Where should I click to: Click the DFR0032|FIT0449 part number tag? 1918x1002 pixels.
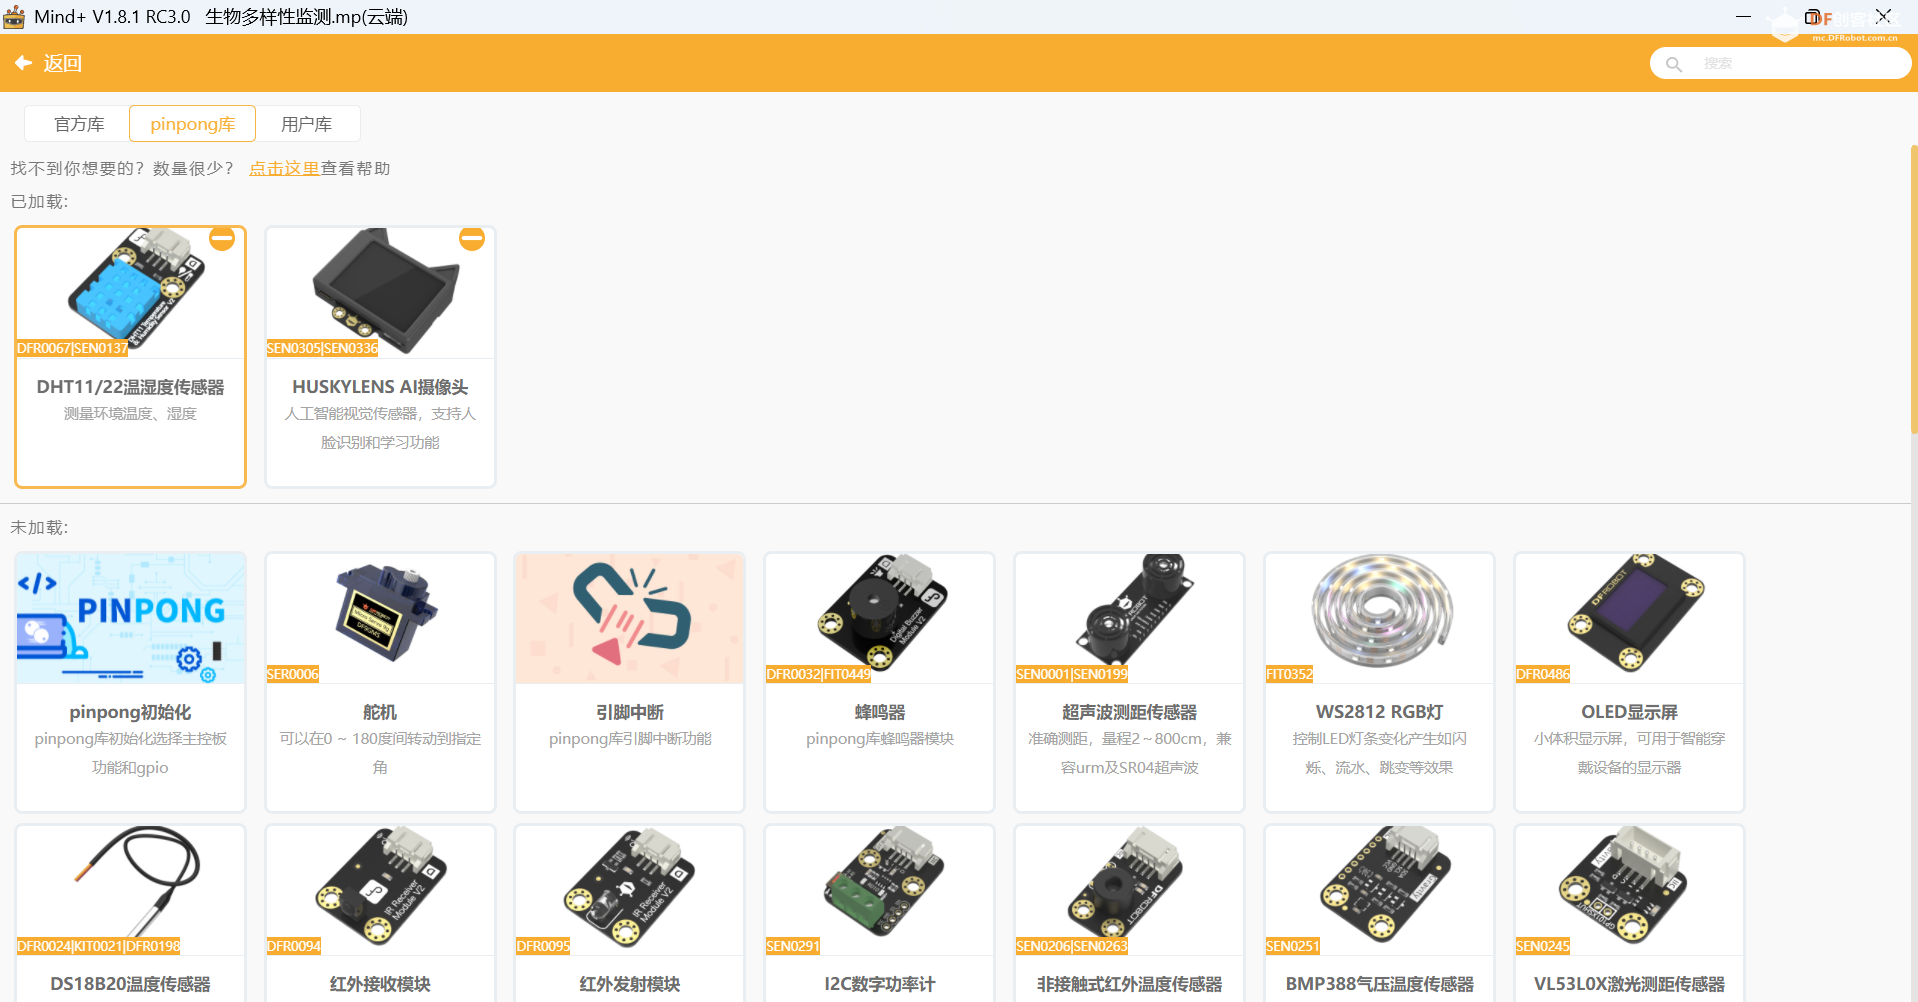point(818,674)
